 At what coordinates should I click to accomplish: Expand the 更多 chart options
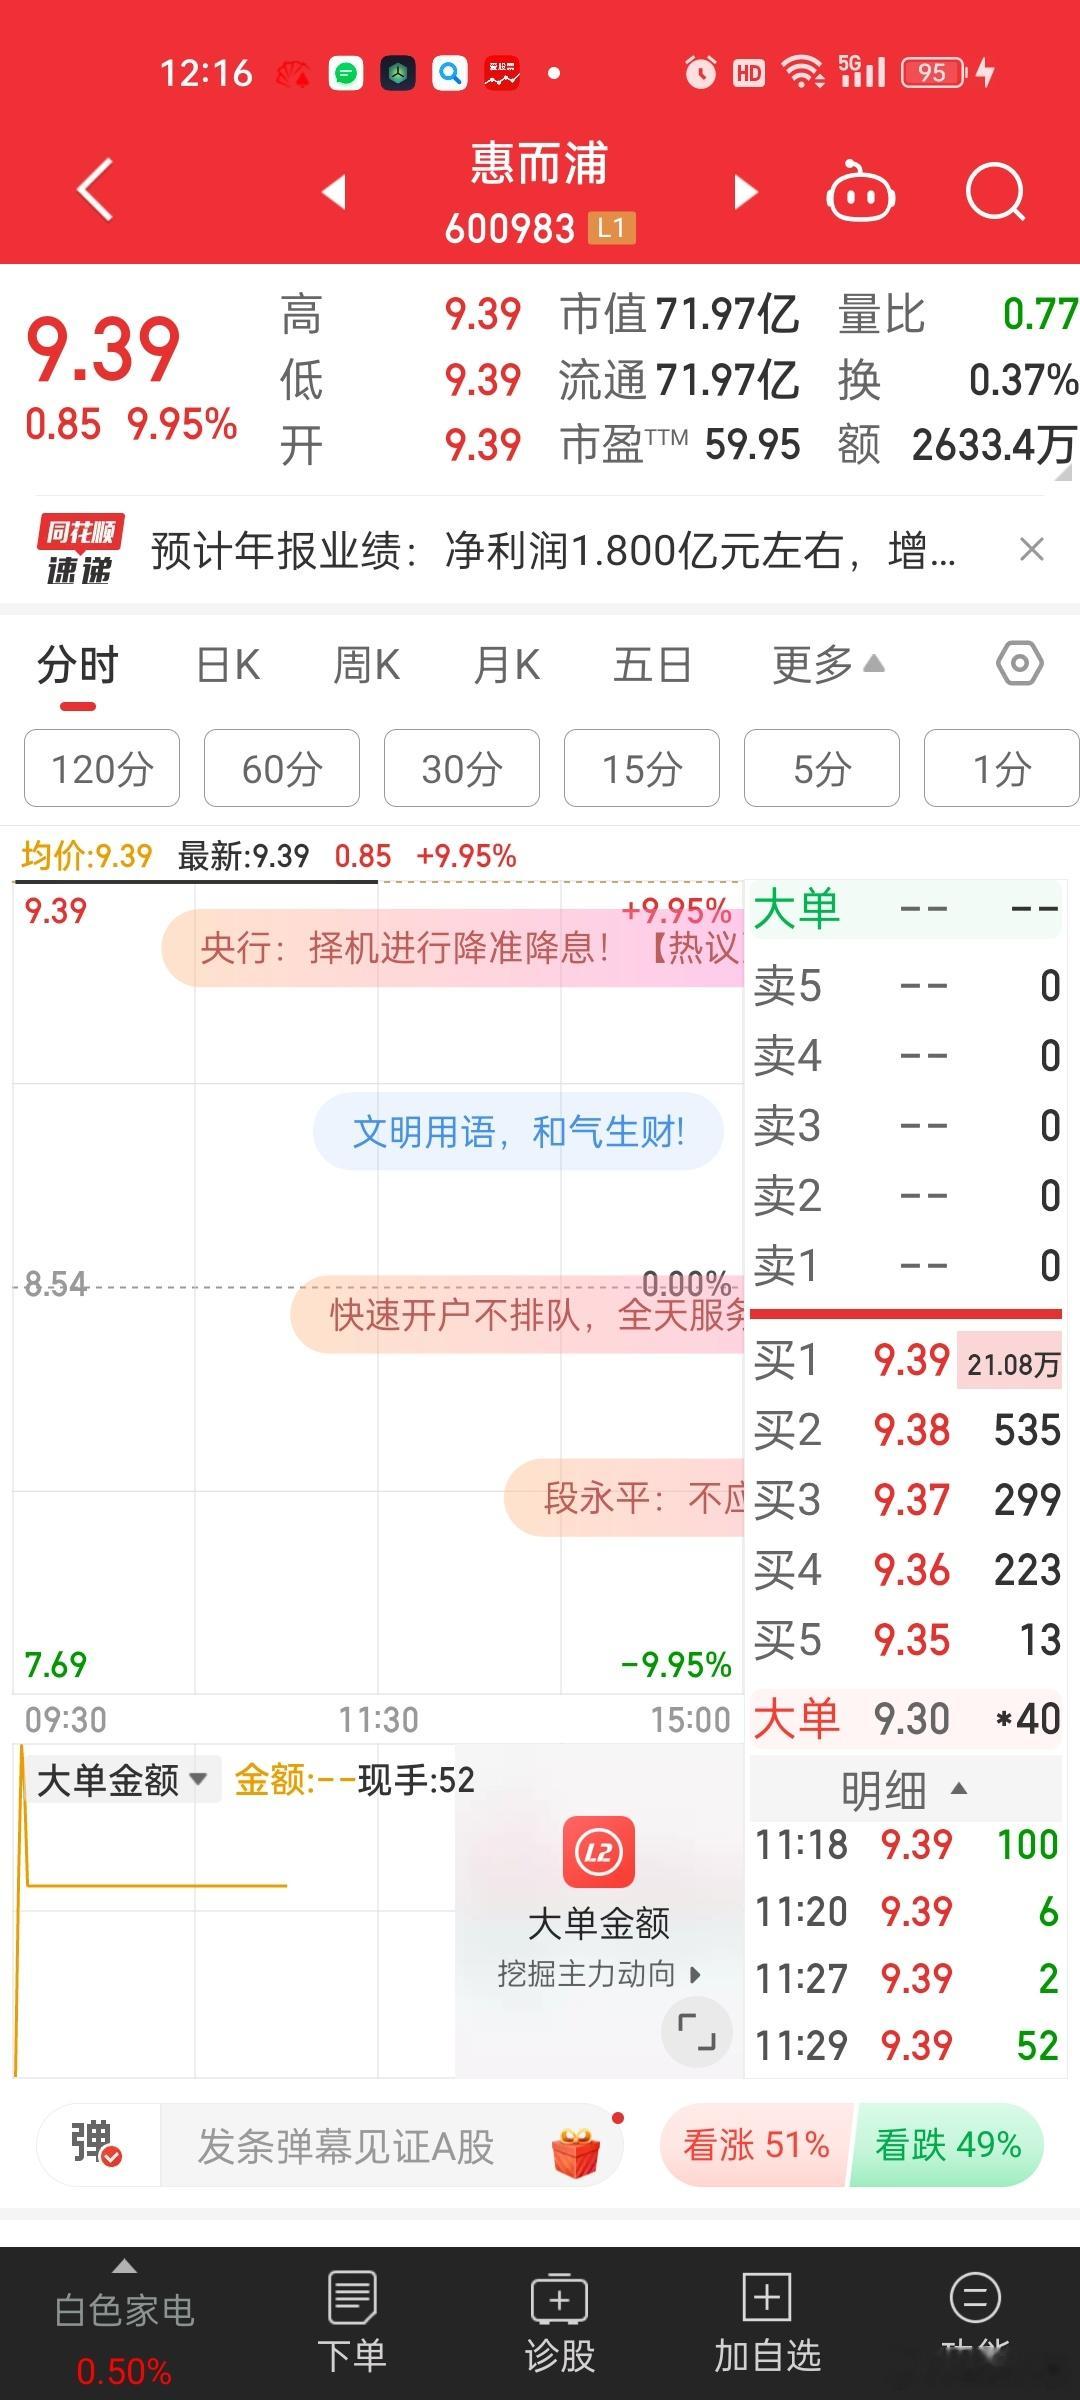coord(828,665)
